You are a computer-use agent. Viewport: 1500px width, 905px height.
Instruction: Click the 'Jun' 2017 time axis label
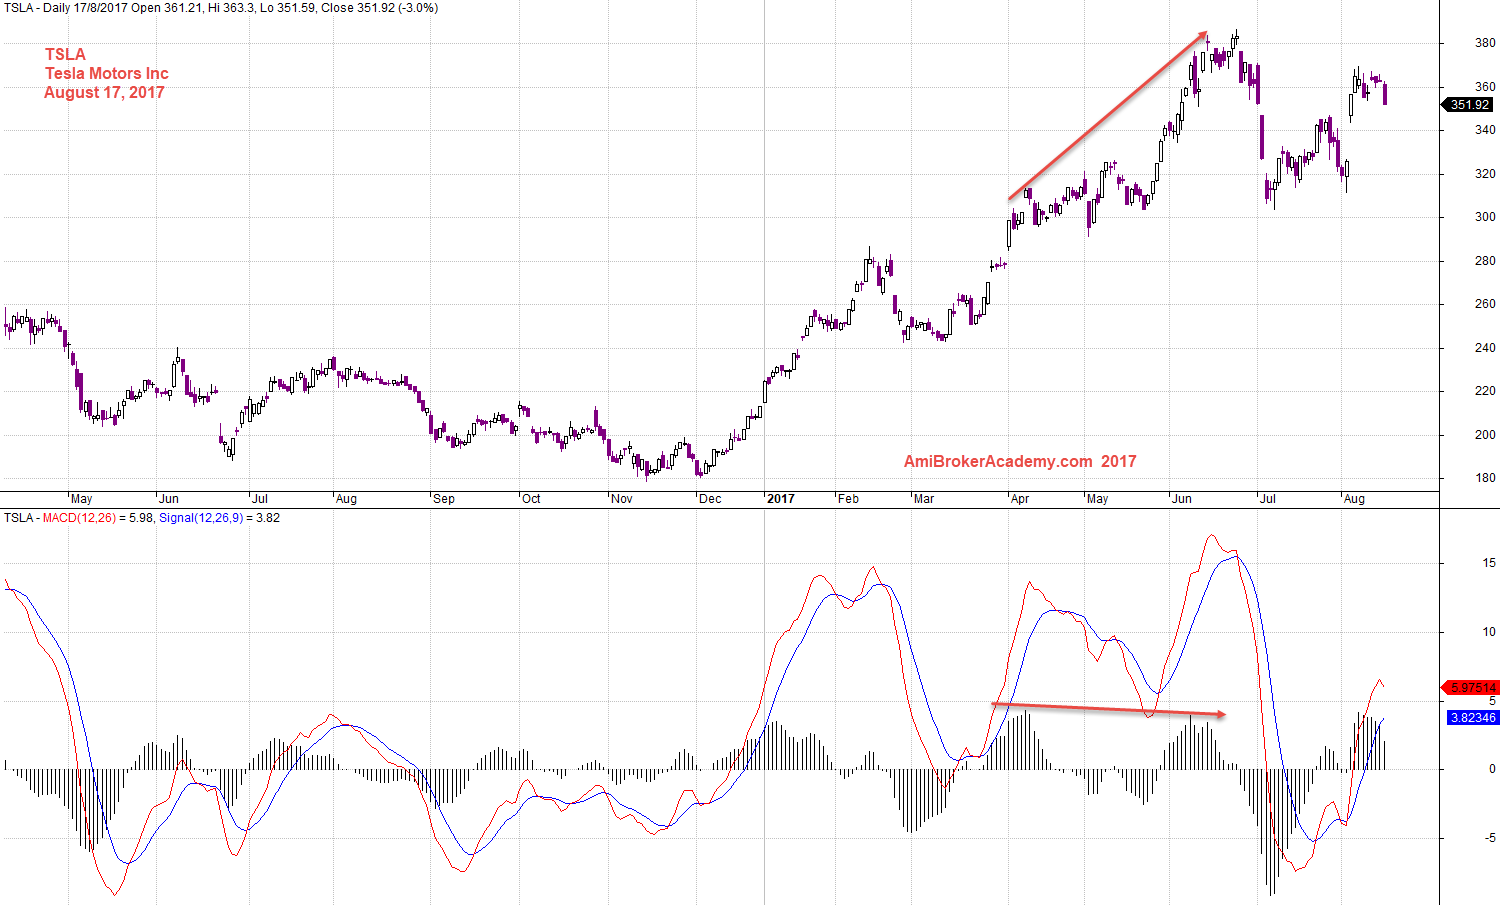(1182, 499)
